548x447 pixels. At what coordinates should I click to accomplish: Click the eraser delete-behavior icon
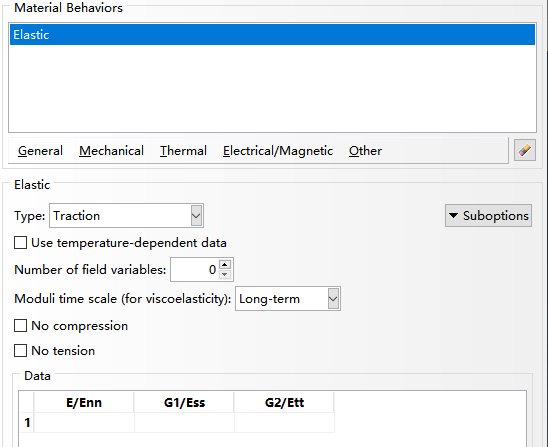[525, 150]
